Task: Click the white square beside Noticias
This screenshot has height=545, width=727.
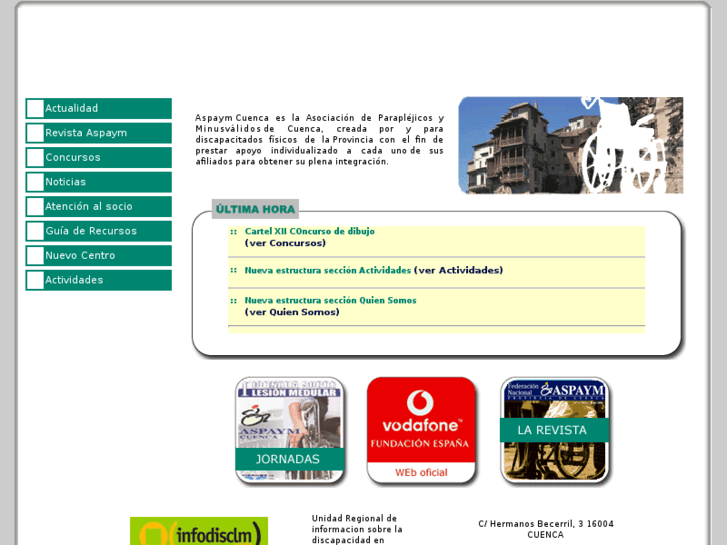Action: pyautogui.click(x=35, y=182)
